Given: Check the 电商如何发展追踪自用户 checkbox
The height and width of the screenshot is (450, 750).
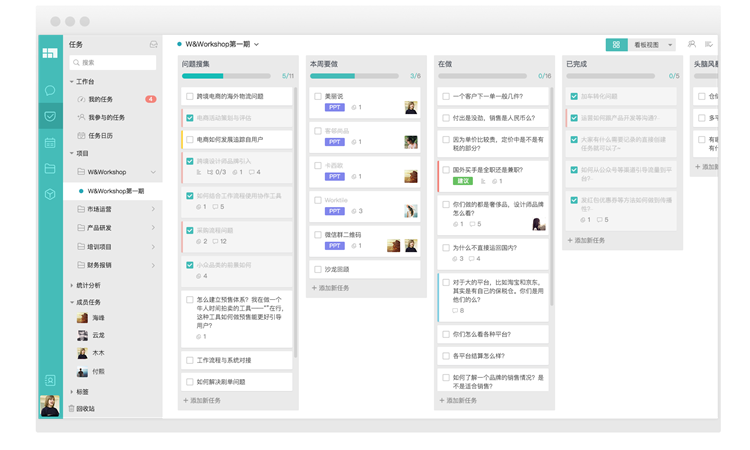Looking at the screenshot, I should coord(190,140).
